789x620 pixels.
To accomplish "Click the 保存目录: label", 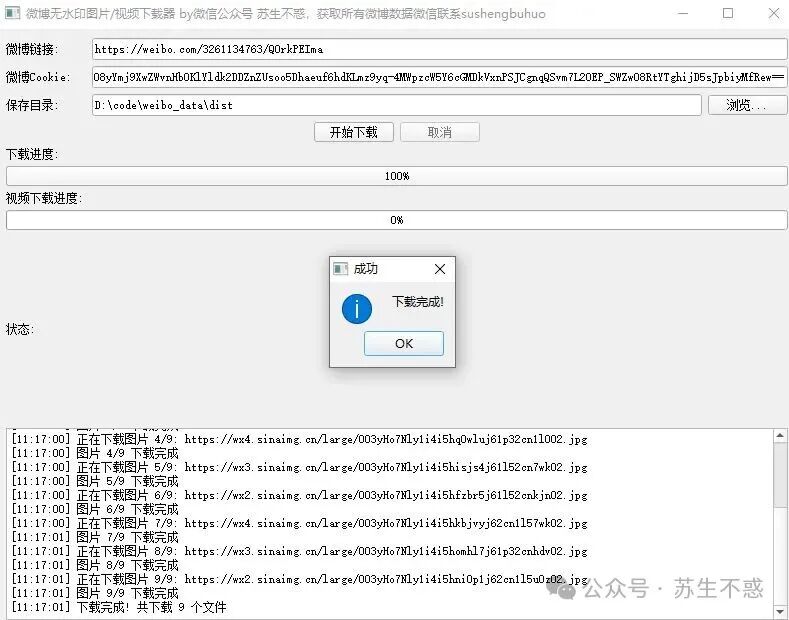I will pyautogui.click(x=32, y=105).
